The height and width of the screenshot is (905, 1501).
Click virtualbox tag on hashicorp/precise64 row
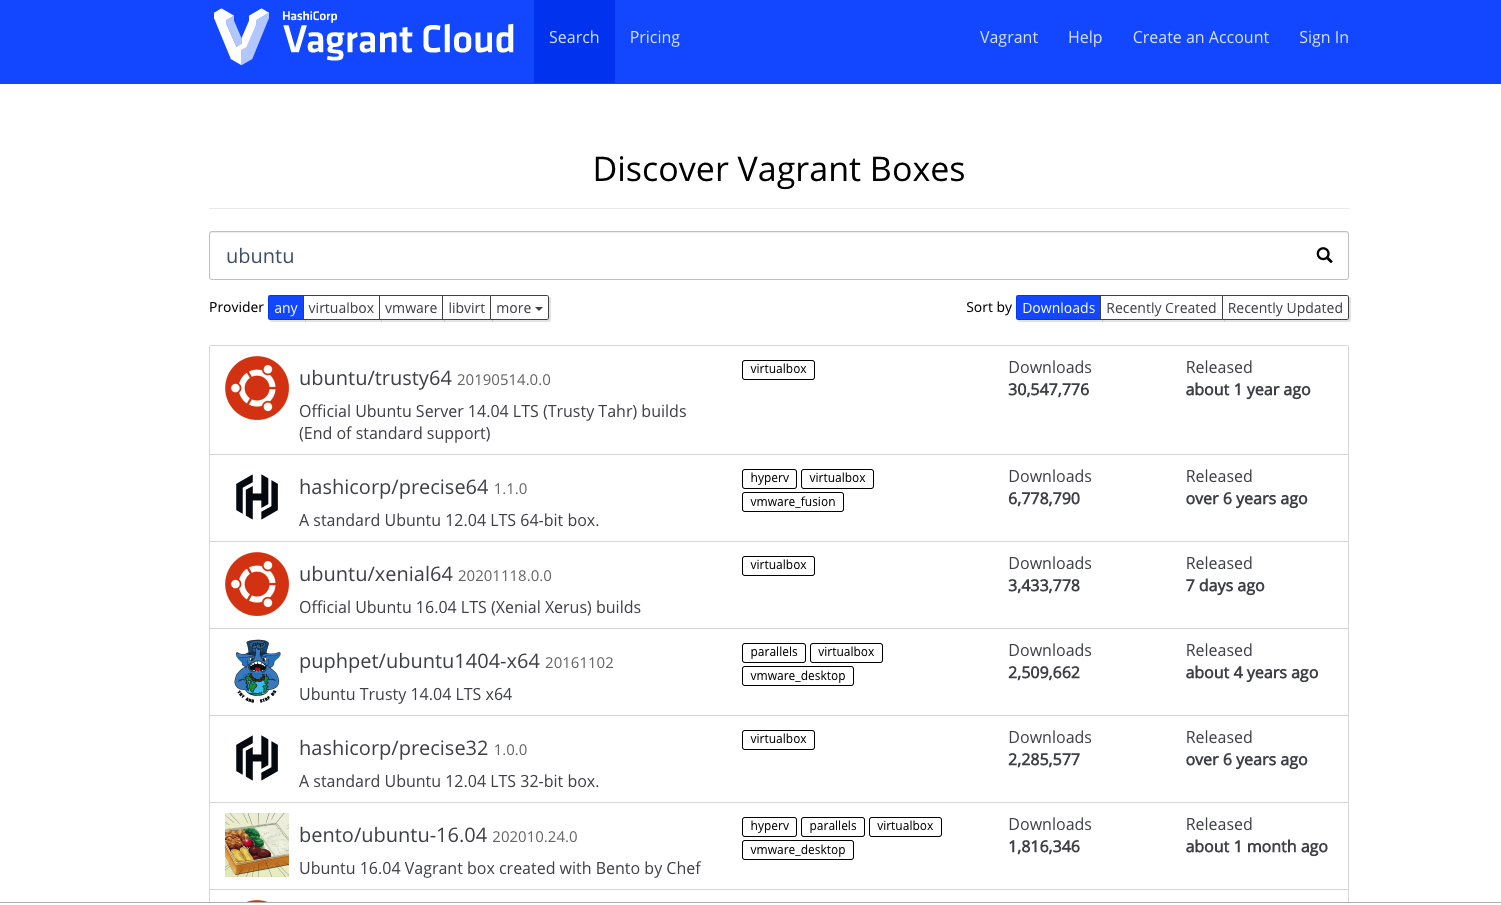pyautogui.click(x=837, y=479)
